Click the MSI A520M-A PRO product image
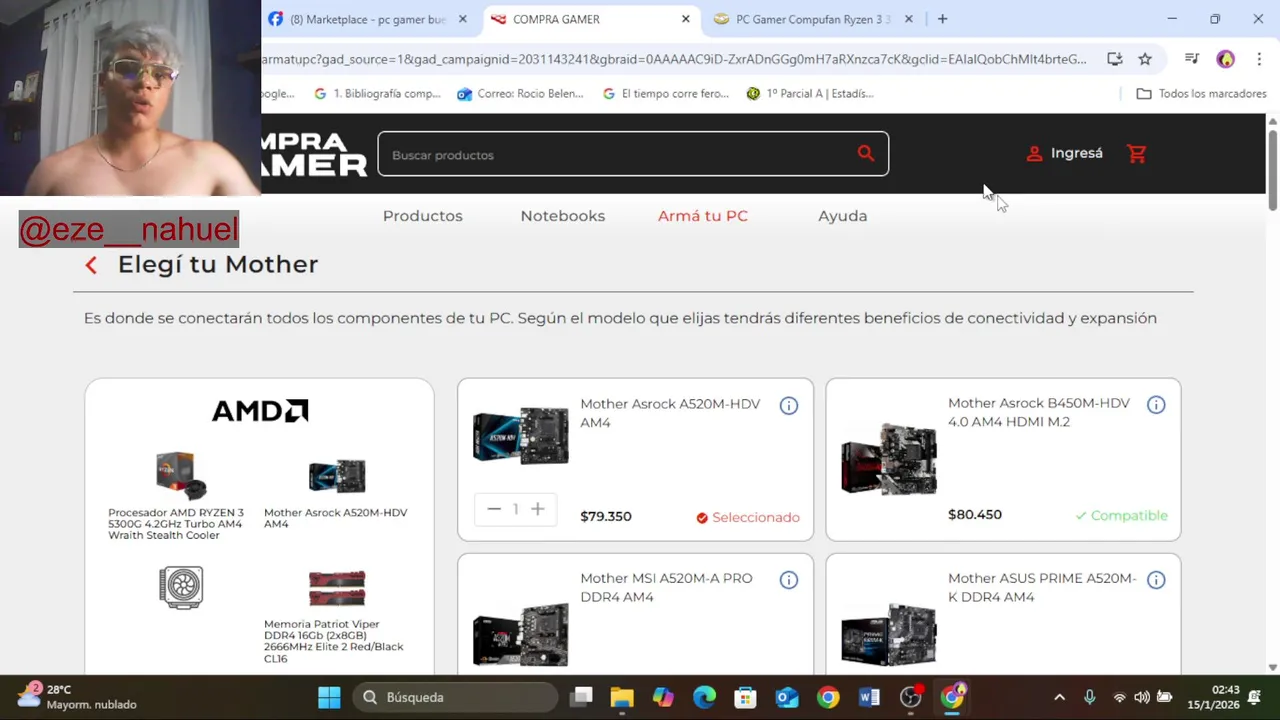Image resolution: width=1280 pixels, height=720 pixels. [520, 634]
